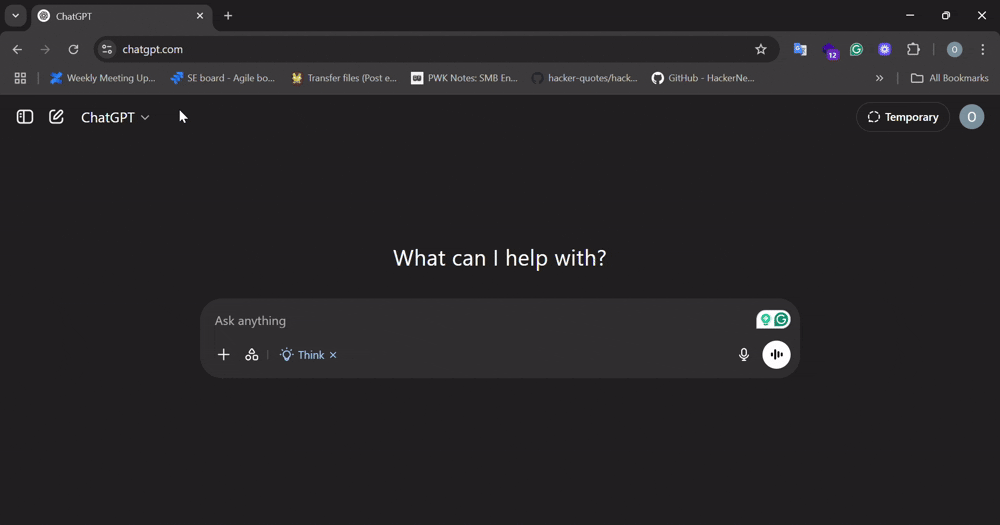View site information icon in address bar
1000x525 pixels.
click(x=107, y=49)
